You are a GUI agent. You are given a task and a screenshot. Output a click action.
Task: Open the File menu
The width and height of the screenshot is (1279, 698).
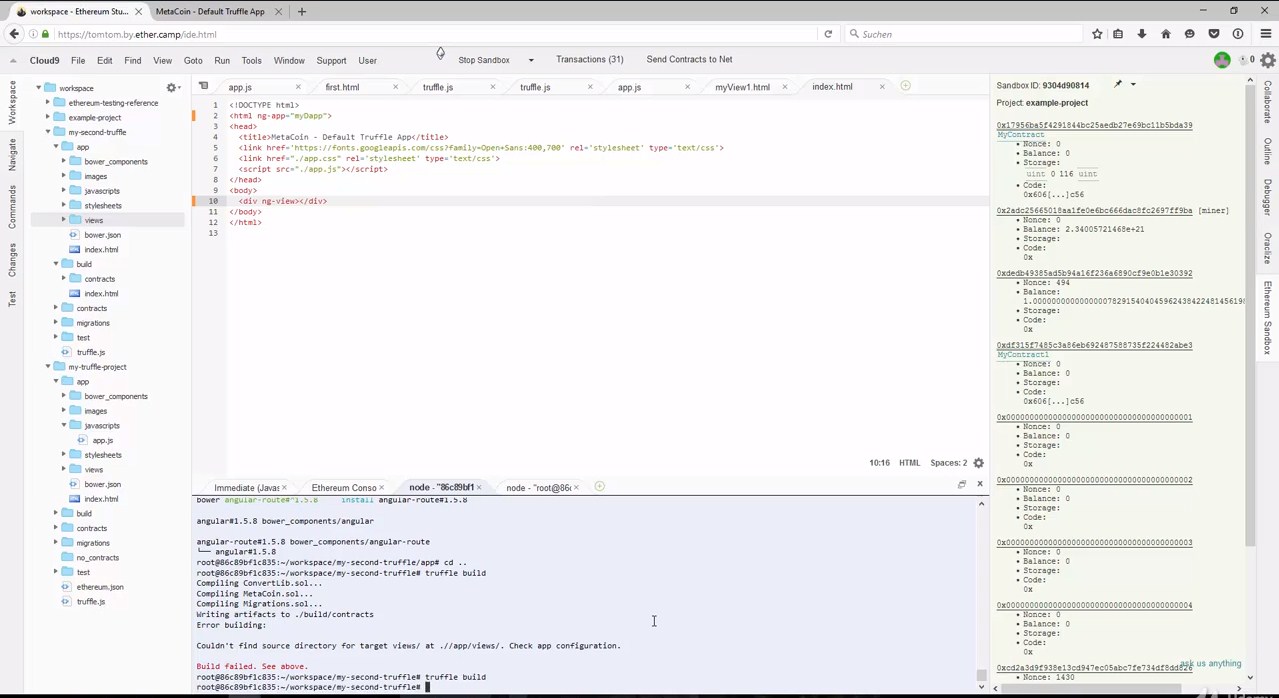78,61
